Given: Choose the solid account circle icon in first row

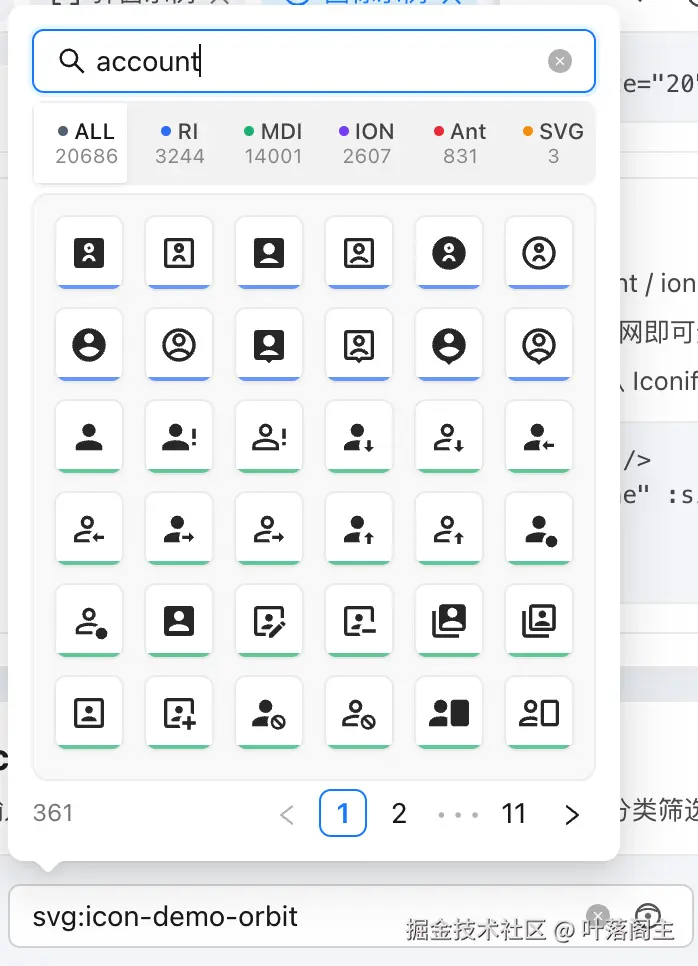Looking at the screenshot, I should pos(448,253).
